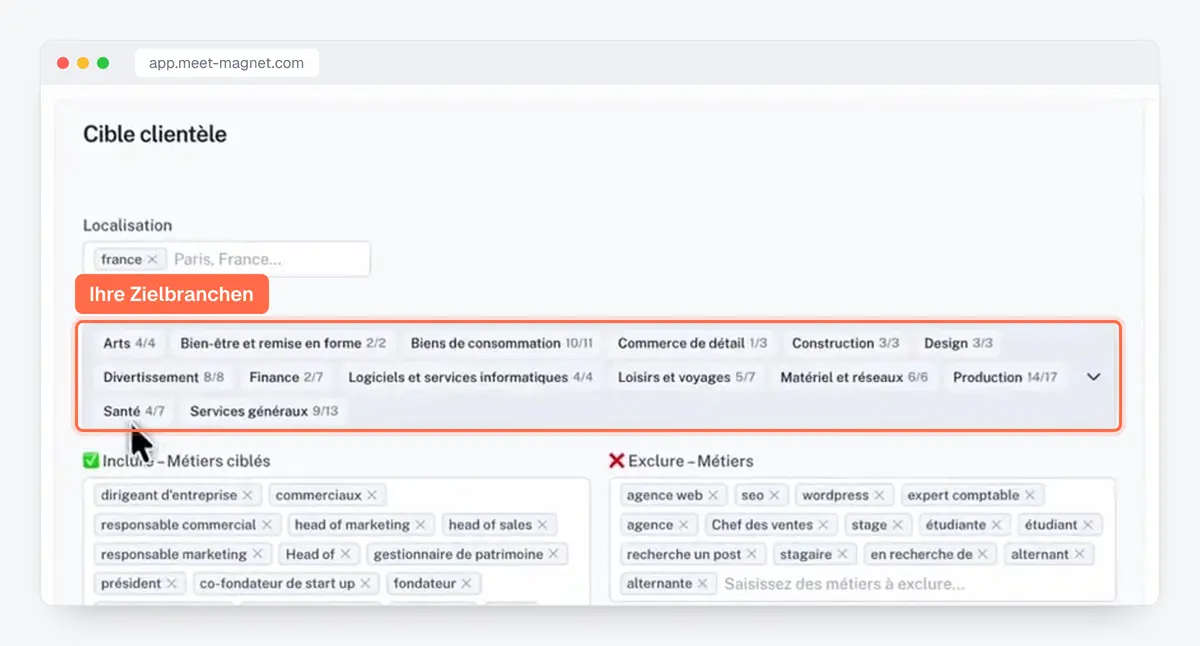The image size is (1200, 646).
Task: Open the 'Design 3/3' industry group
Action: tap(958, 343)
